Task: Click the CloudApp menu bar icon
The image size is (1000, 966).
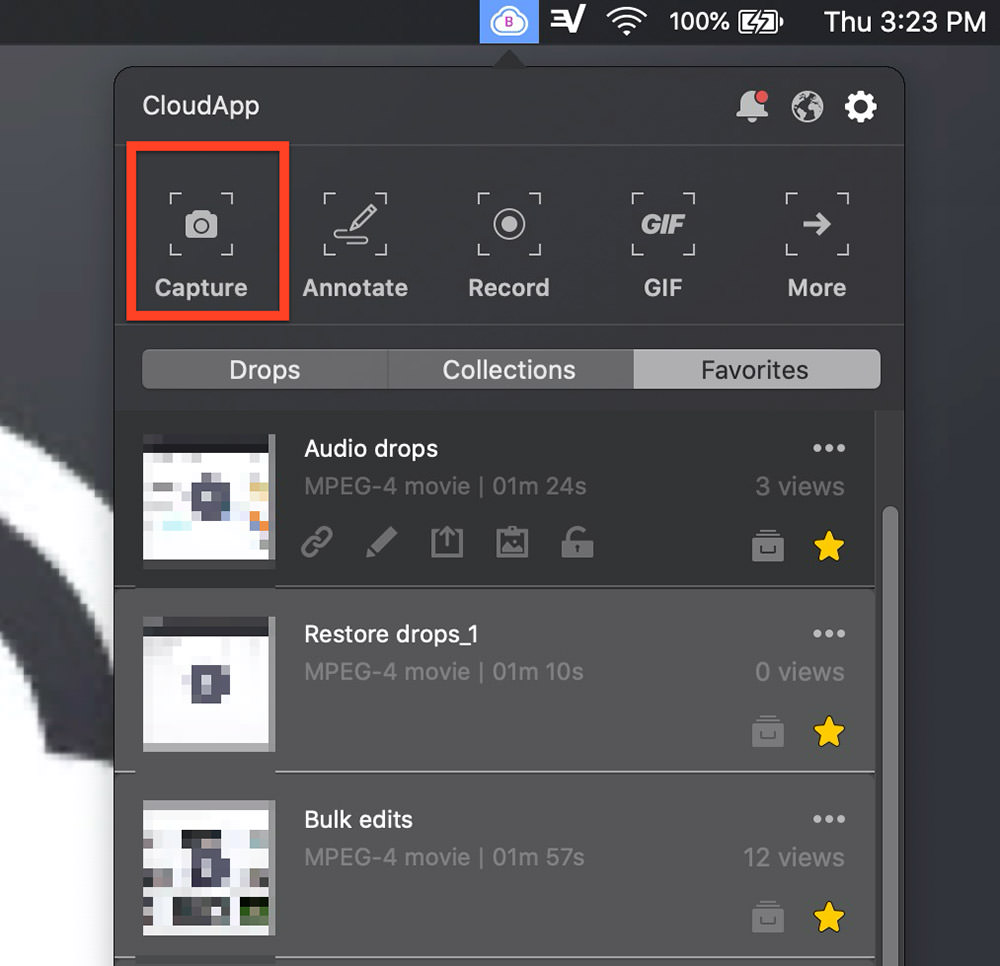Action: coord(509,22)
